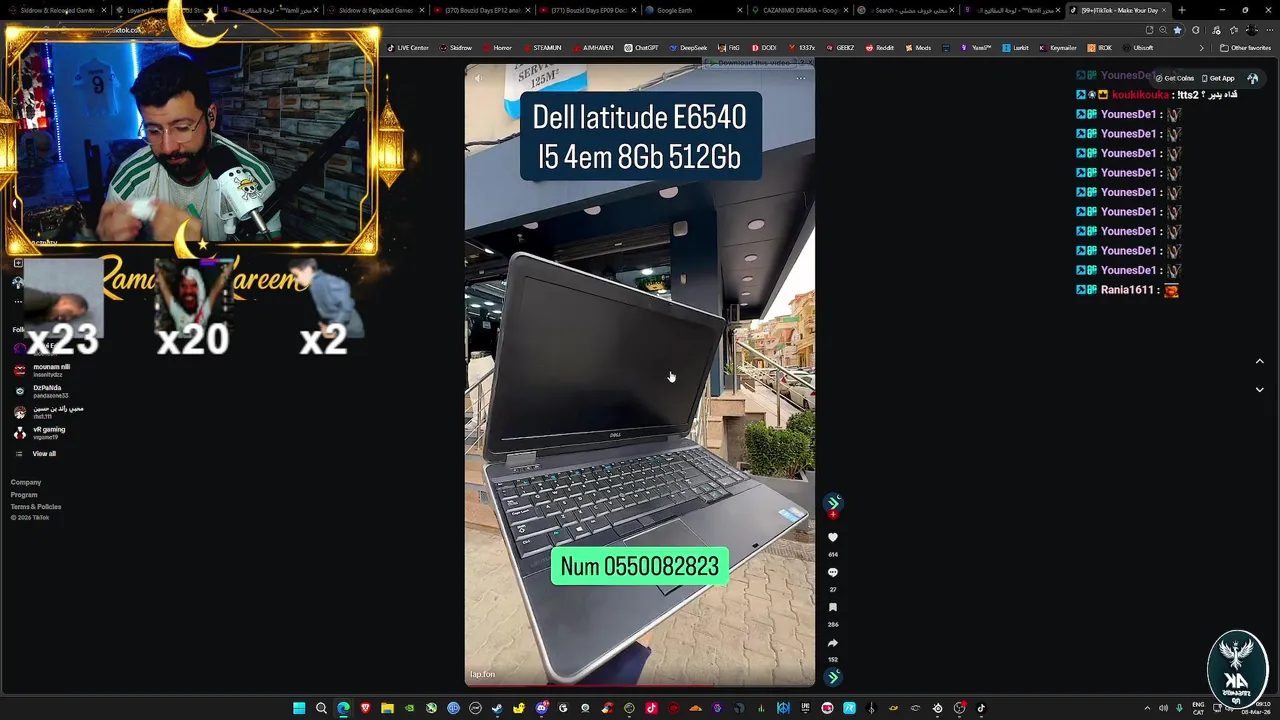Open the koukikouka chat message username
Image resolution: width=1280 pixels, height=720 pixels.
[1140, 95]
